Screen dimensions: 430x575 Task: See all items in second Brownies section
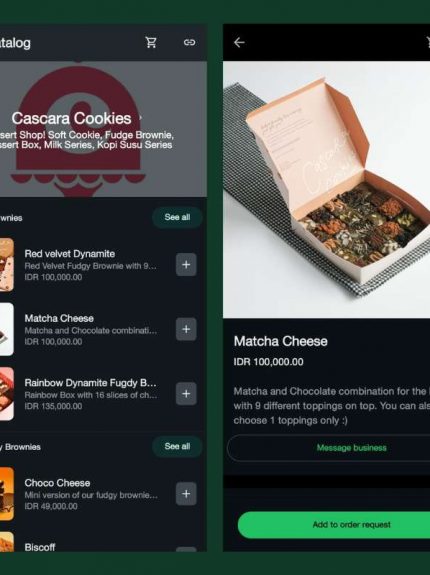177,446
